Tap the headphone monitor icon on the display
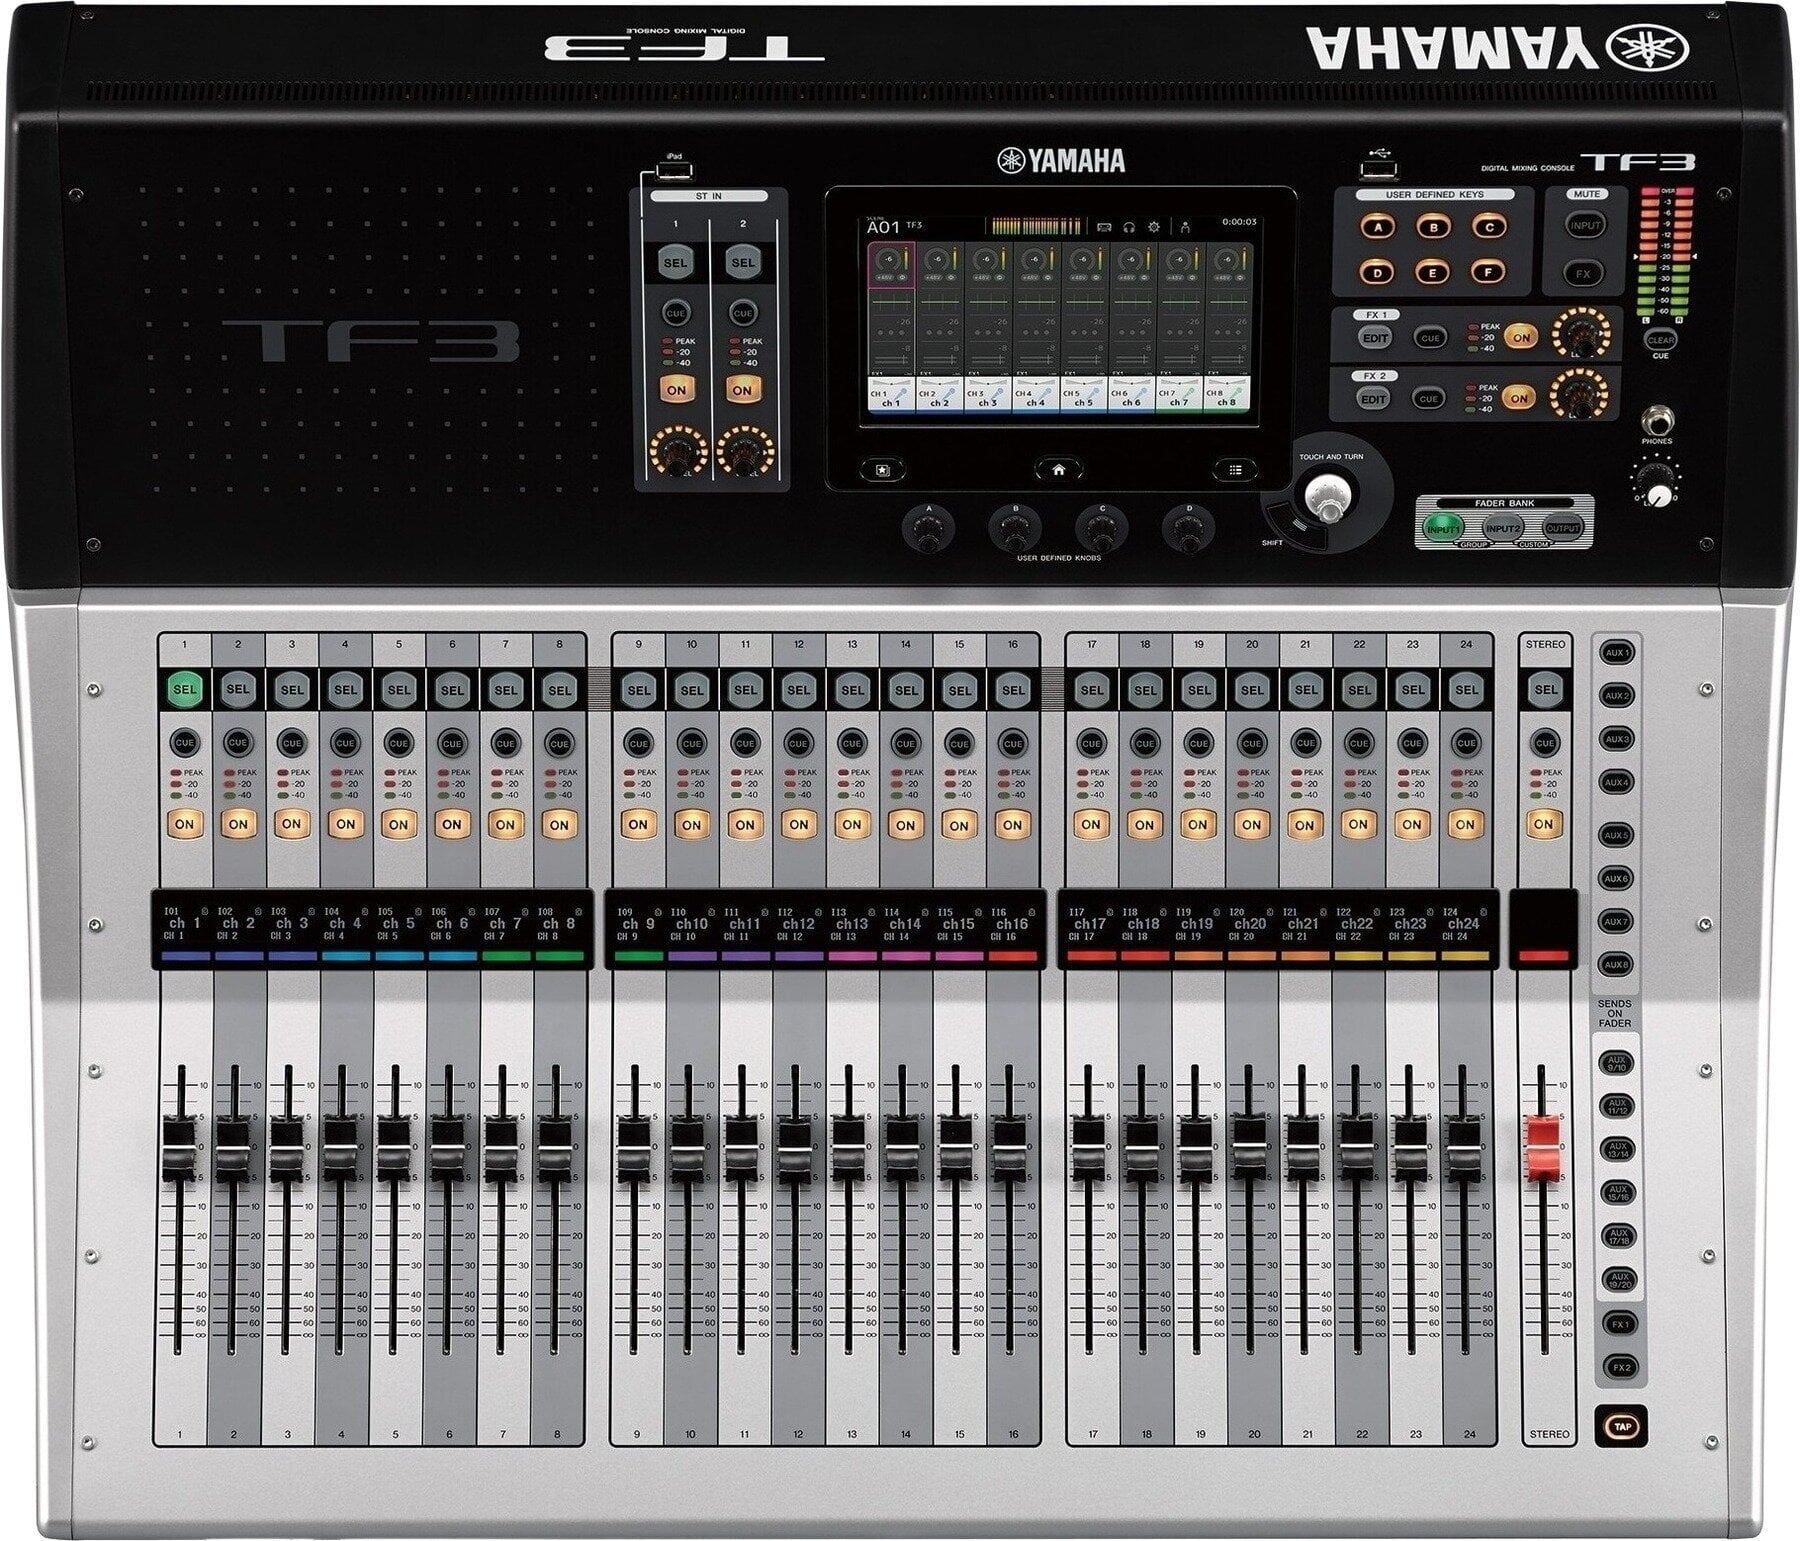Image resolution: width=1800 pixels, height=1541 pixels. tap(1129, 228)
